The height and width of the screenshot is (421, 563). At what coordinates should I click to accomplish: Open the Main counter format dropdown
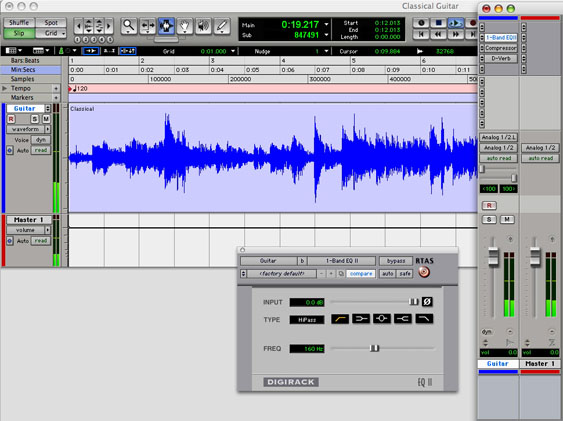coord(326,24)
